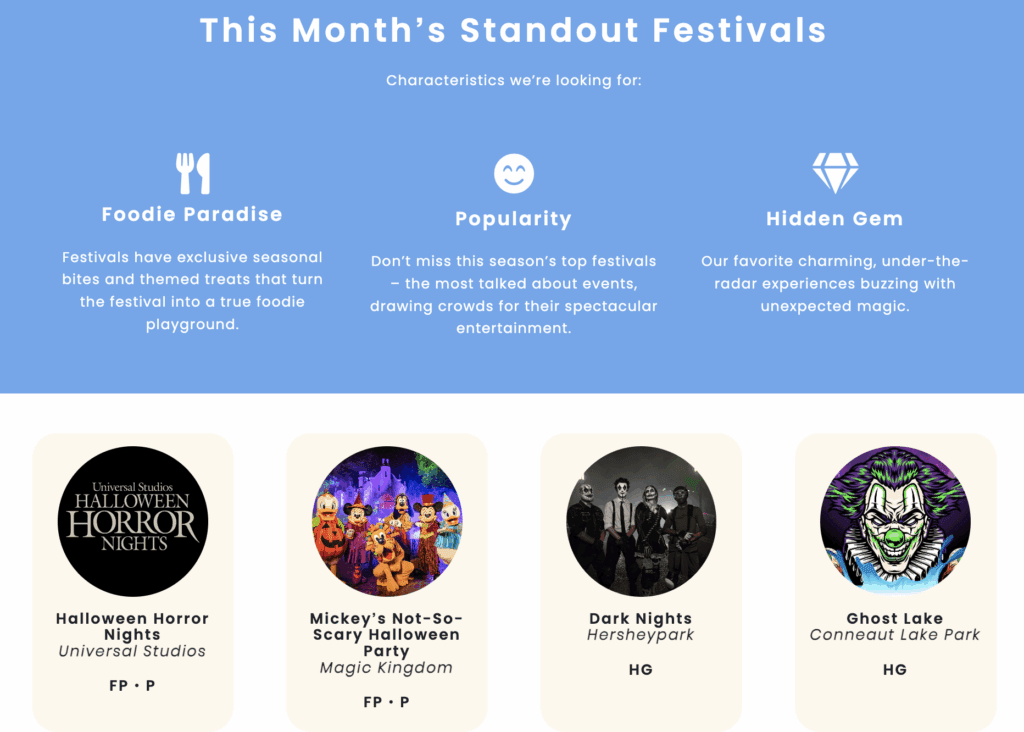Click the This Month's Standout Festivals heading
The width and height of the screenshot is (1024, 732).
513,30
